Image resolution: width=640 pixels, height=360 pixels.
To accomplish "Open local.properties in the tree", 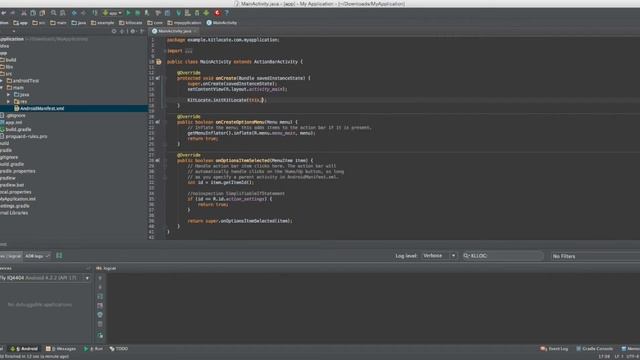I will [16, 192].
